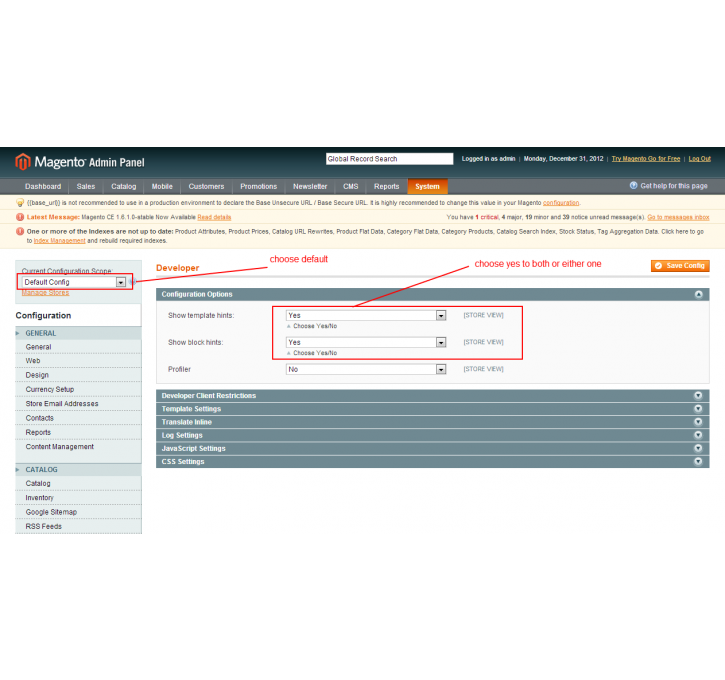Click the Save Config button

tap(679, 265)
